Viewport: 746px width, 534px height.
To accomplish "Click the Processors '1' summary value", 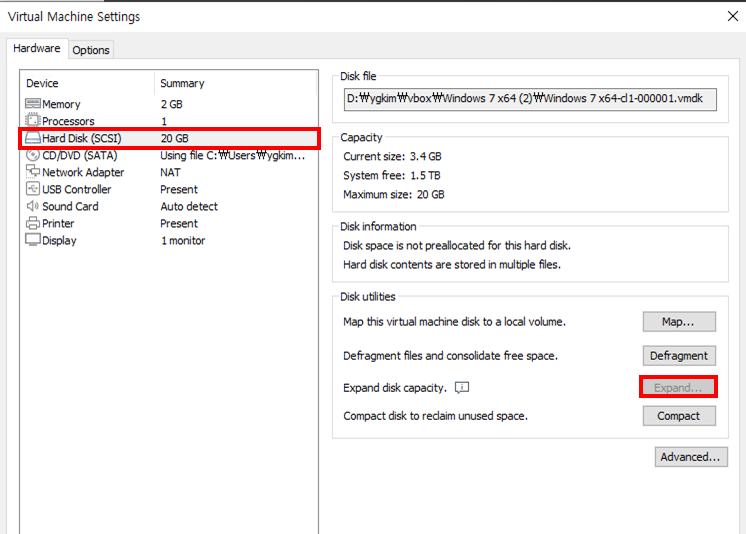I will click(x=164, y=121).
